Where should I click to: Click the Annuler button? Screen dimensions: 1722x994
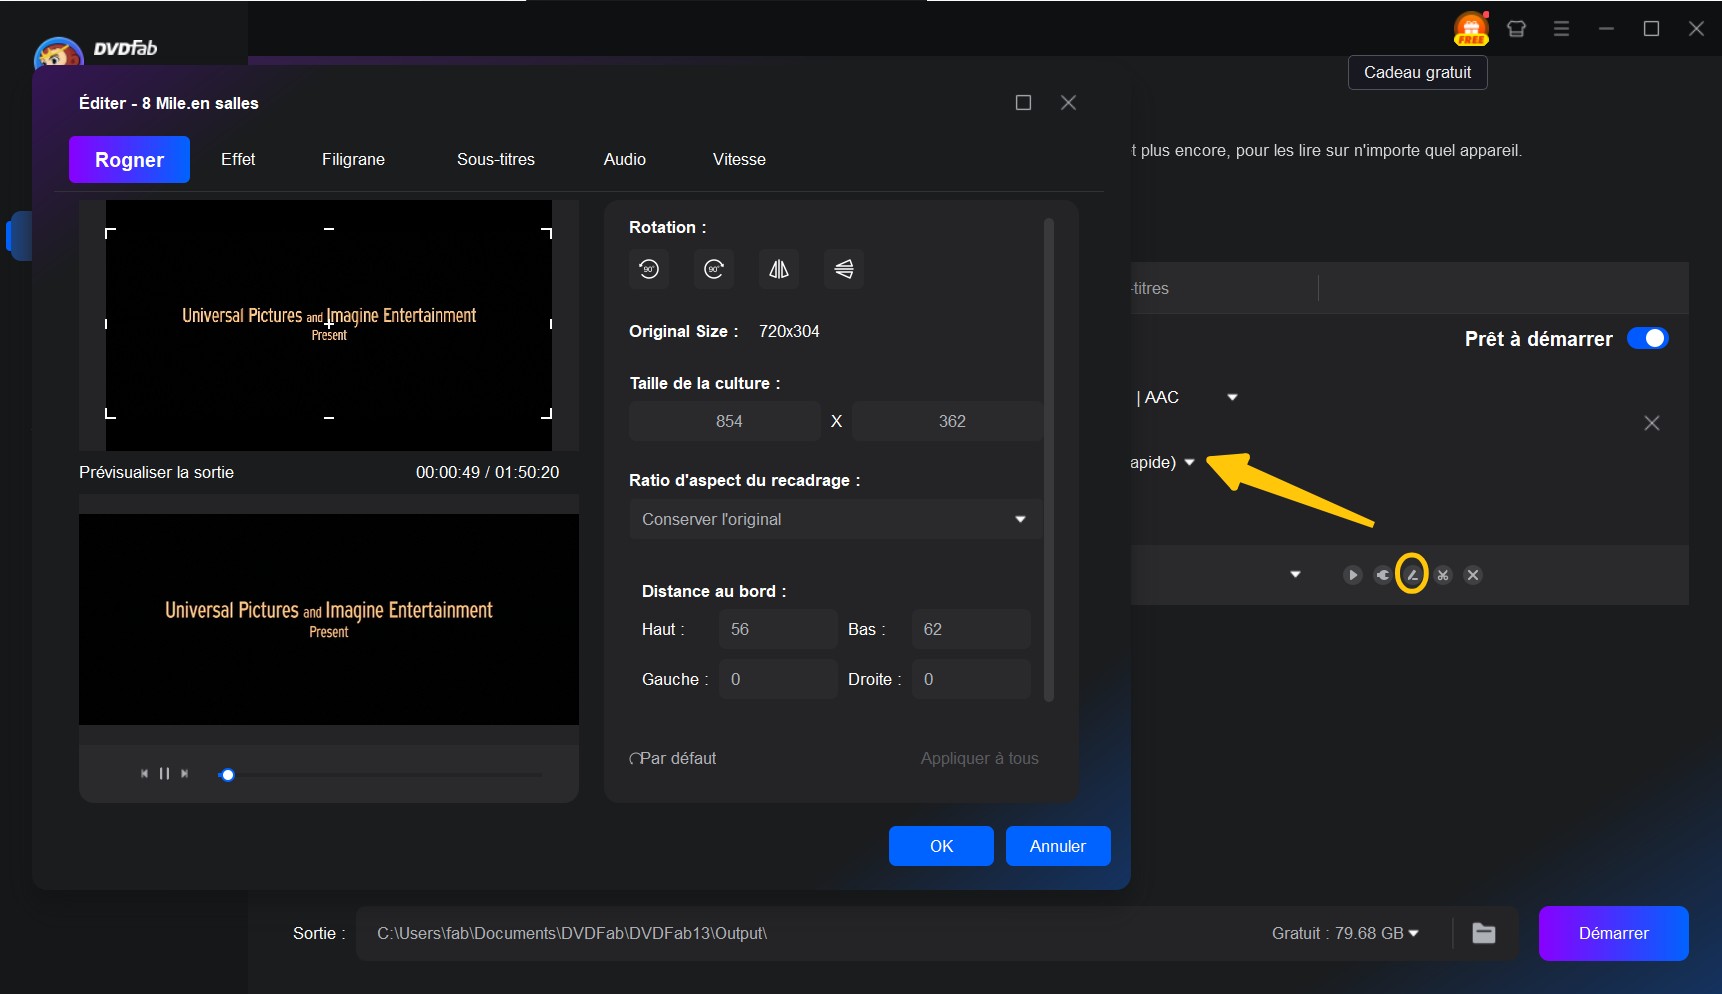pyautogui.click(x=1058, y=846)
